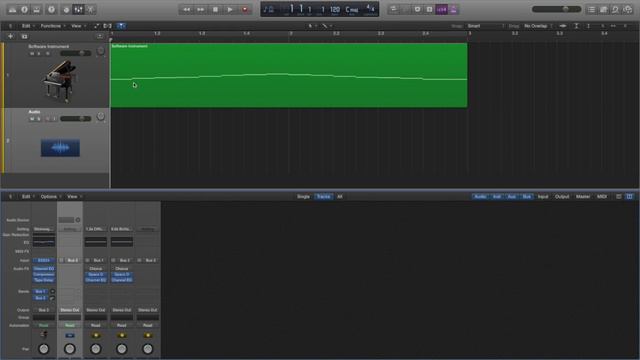Viewport: 640px width, 360px height.
Task: Open the Note Pads button
Action: [603, 9]
